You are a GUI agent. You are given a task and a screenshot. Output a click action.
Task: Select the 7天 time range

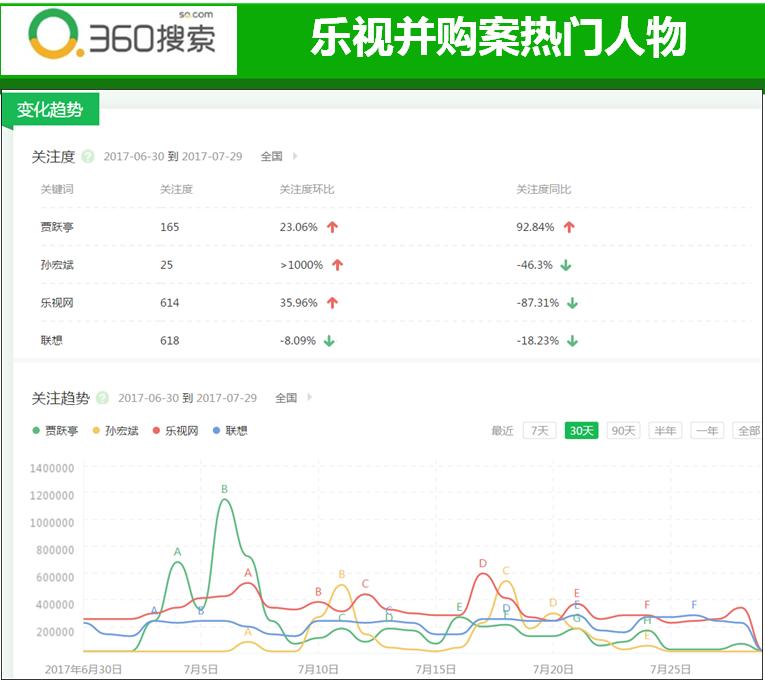[540, 431]
